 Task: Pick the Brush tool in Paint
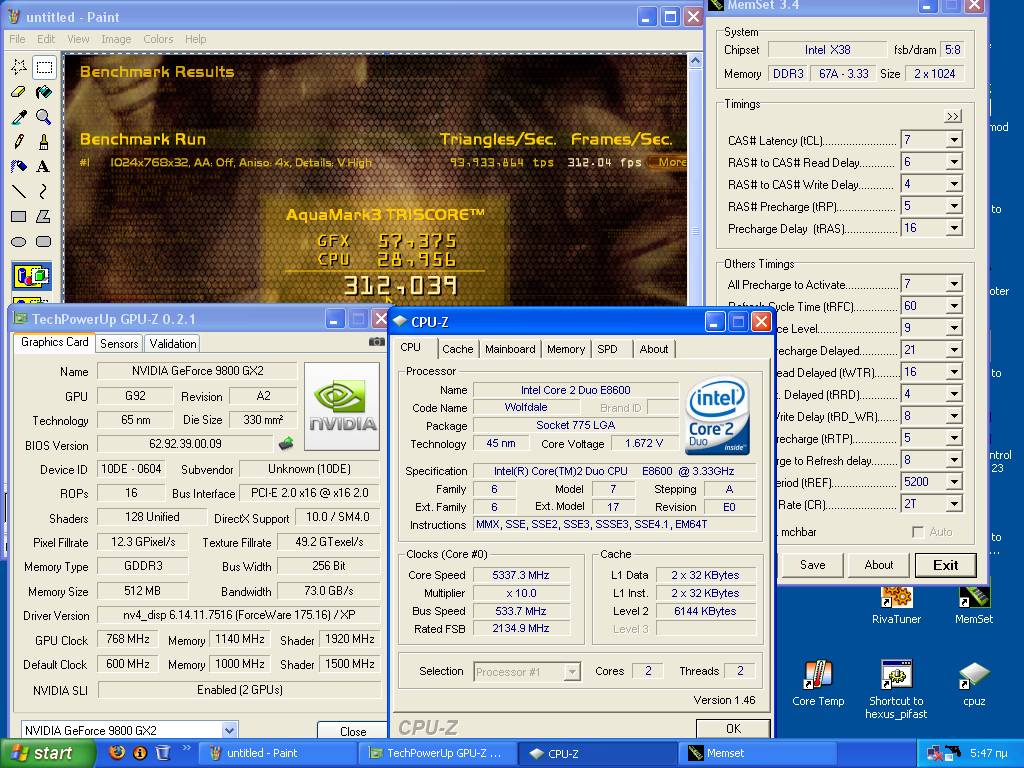click(x=44, y=142)
